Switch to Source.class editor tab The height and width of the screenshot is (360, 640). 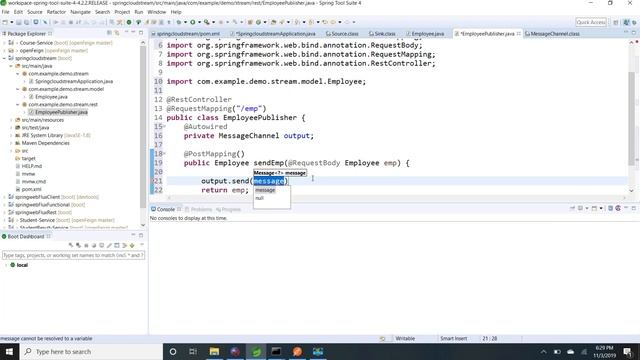pyautogui.click(x=342, y=34)
